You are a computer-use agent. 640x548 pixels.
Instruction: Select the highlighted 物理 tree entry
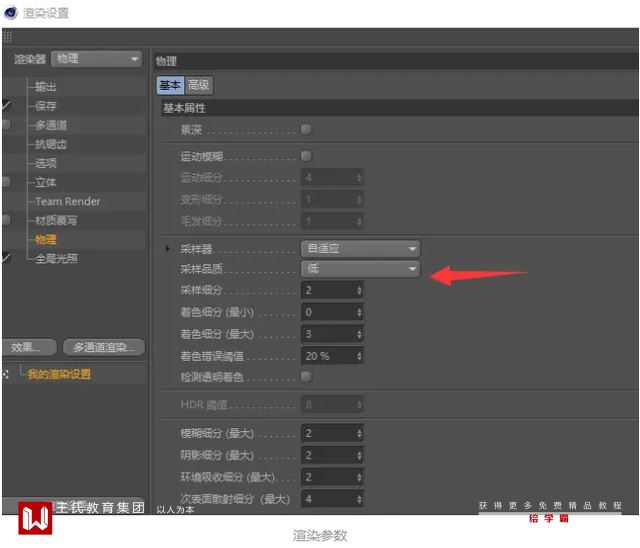pyautogui.click(x=45, y=240)
